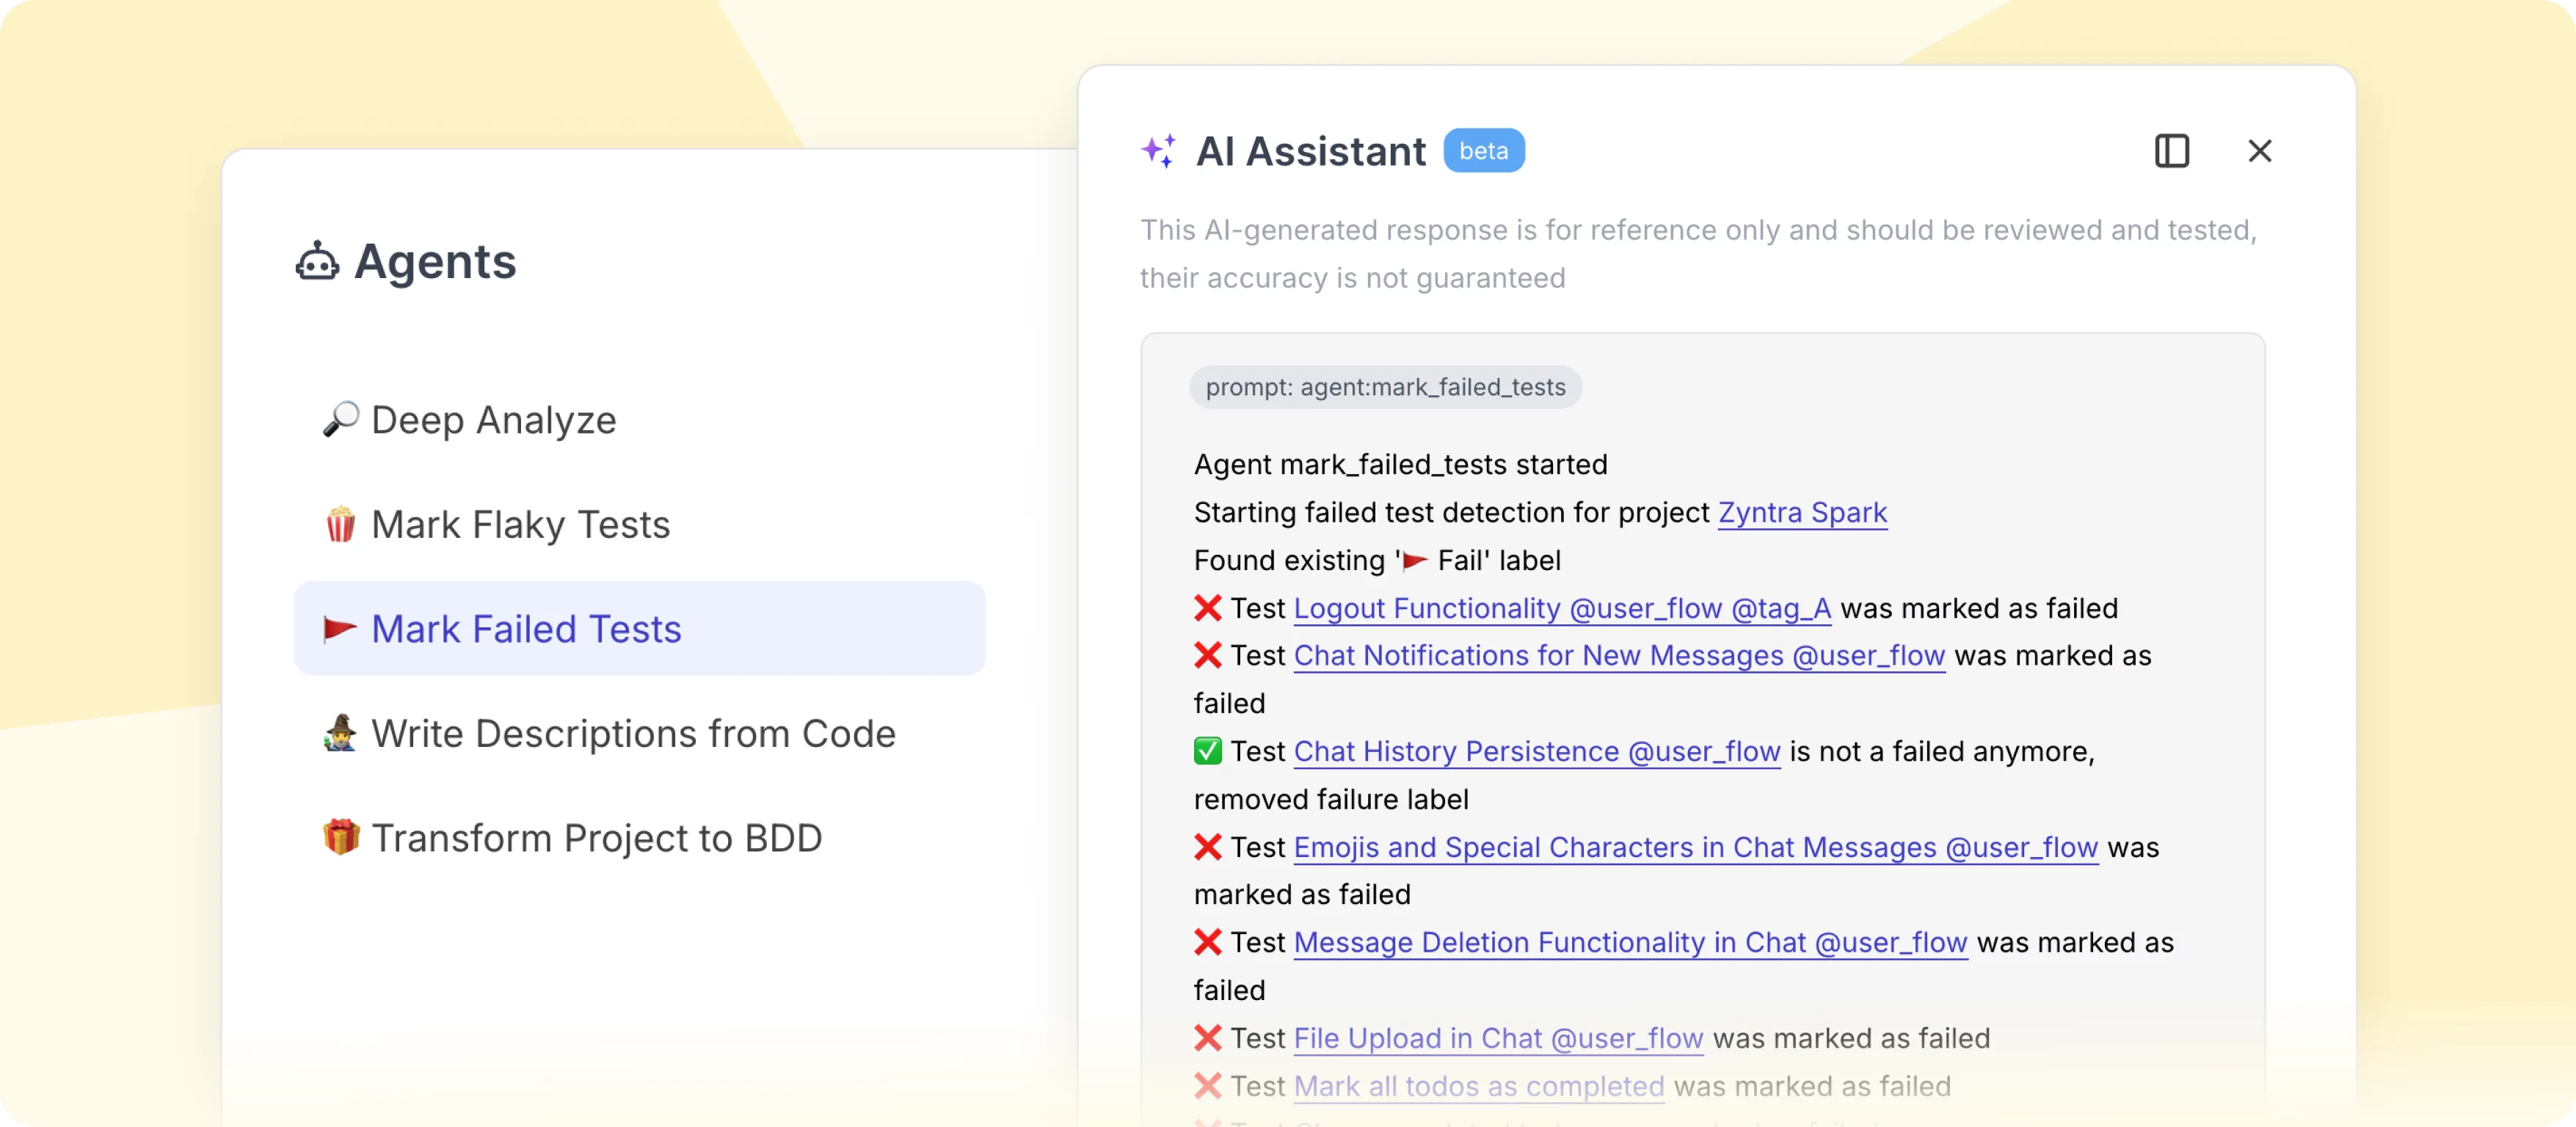Open Message Deletion Functionality in Chat link

coord(1630,943)
